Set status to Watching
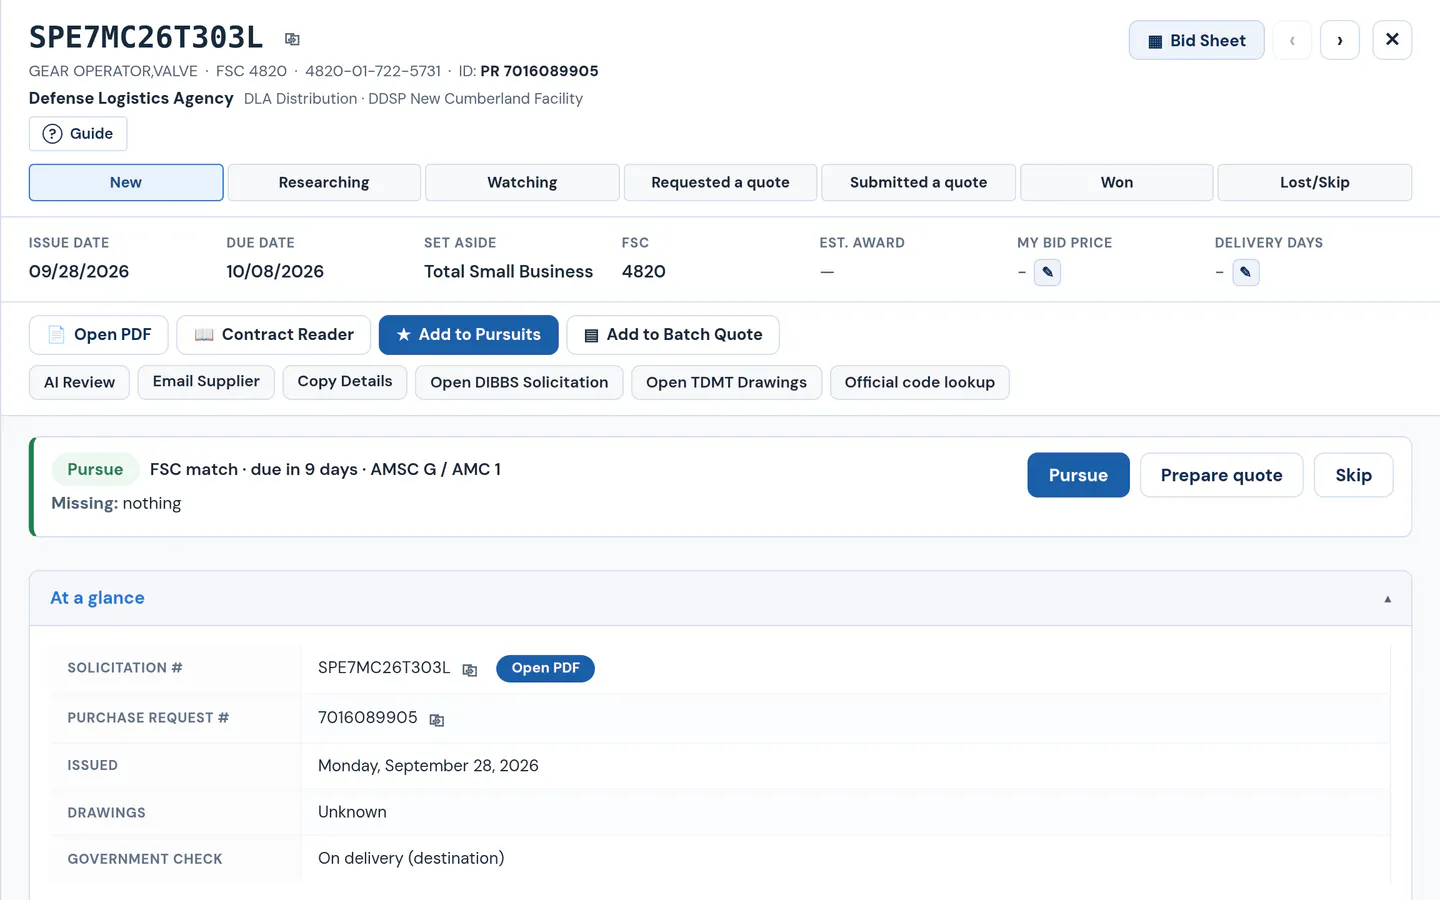This screenshot has width=1440, height=900. (x=522, y=182)
